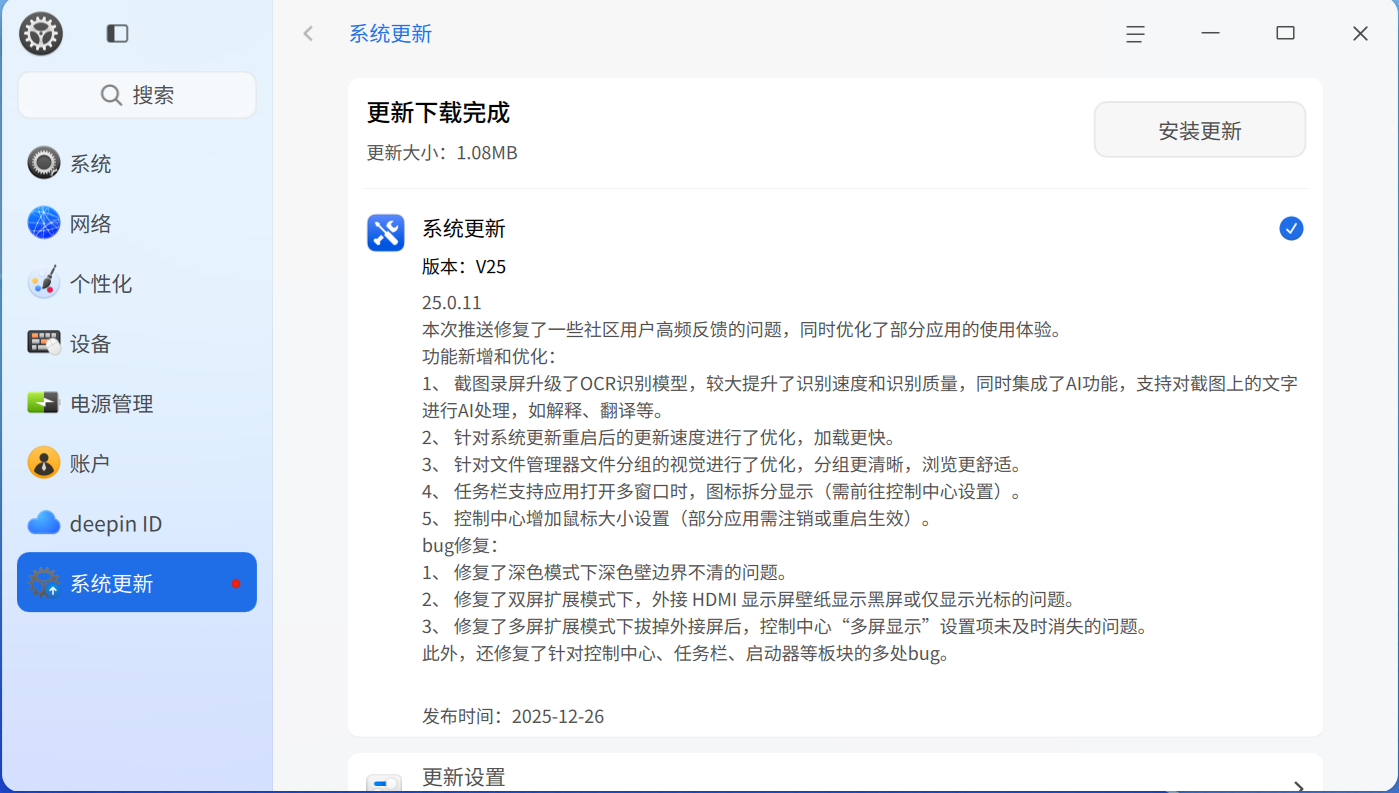The width and height of the screenshot is (1399, 793).
Task: Maximize the Control Center window
Action: coord(1285,33)
